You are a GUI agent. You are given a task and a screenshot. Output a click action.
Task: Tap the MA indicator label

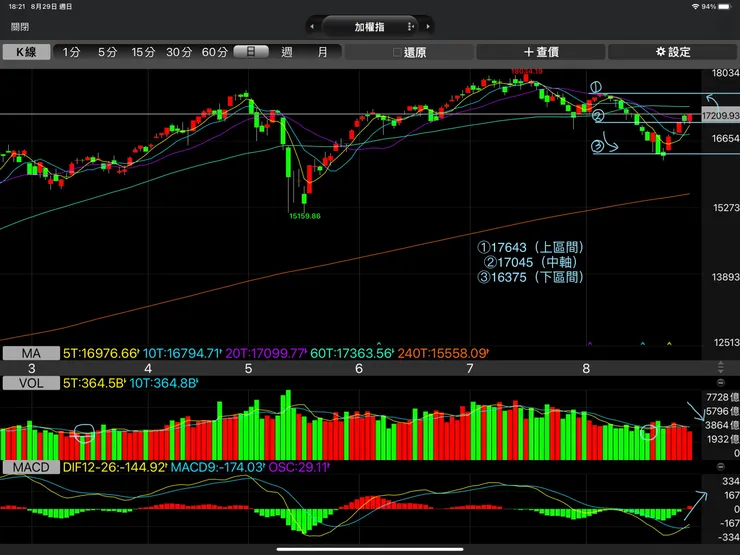tap(31, 353)
